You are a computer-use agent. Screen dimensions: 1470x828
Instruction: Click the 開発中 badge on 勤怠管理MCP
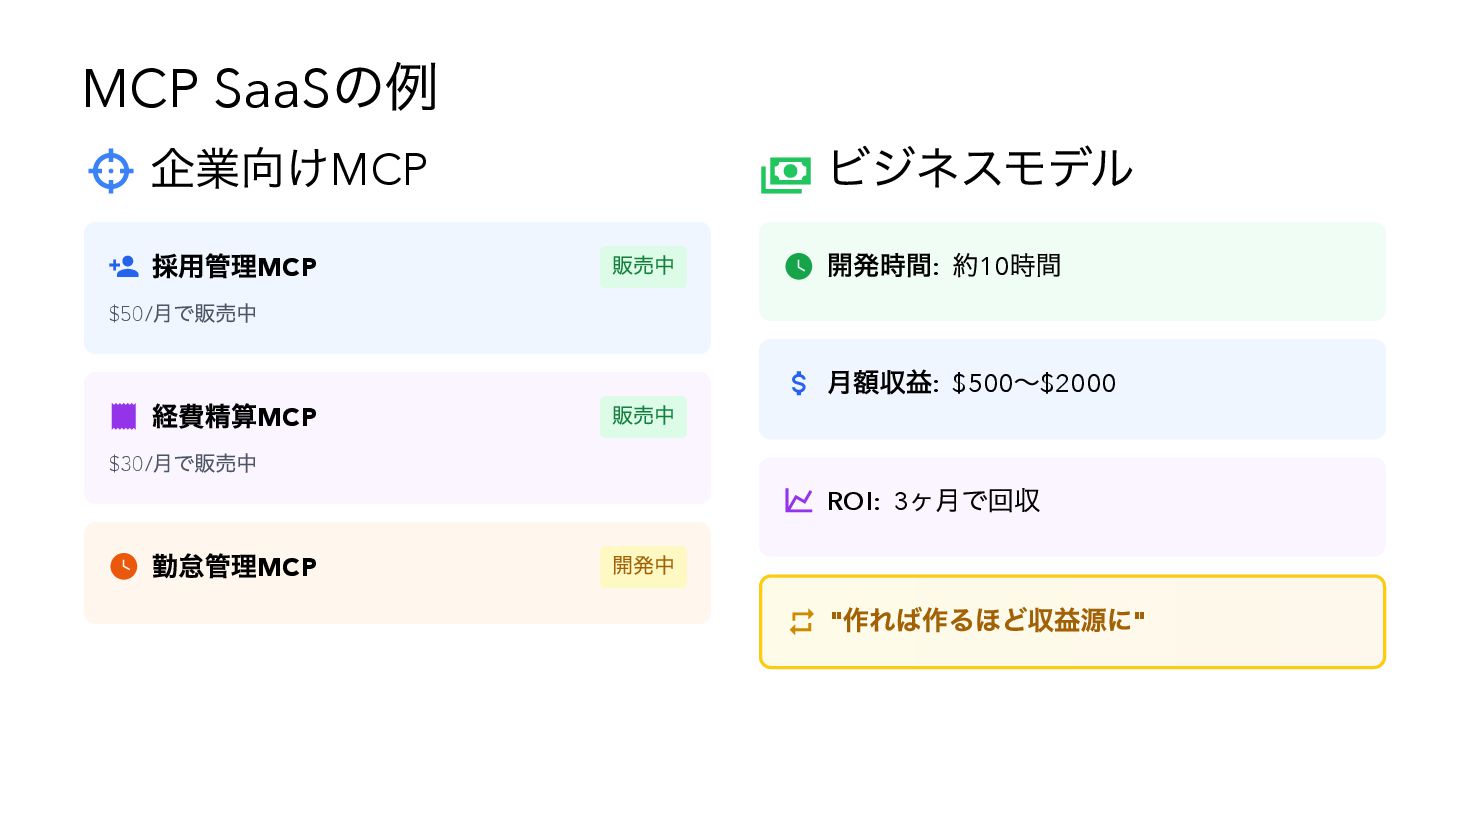[x=643, y=566]
